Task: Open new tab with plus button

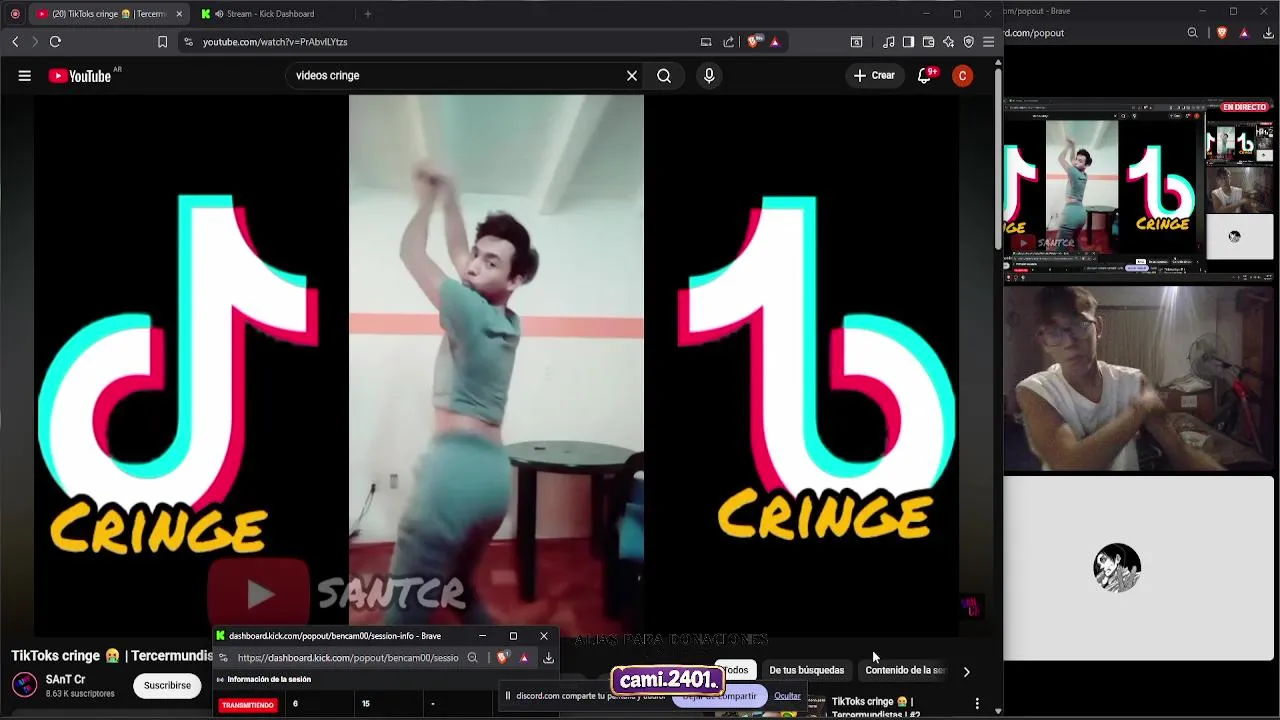Action: point(368,14)
